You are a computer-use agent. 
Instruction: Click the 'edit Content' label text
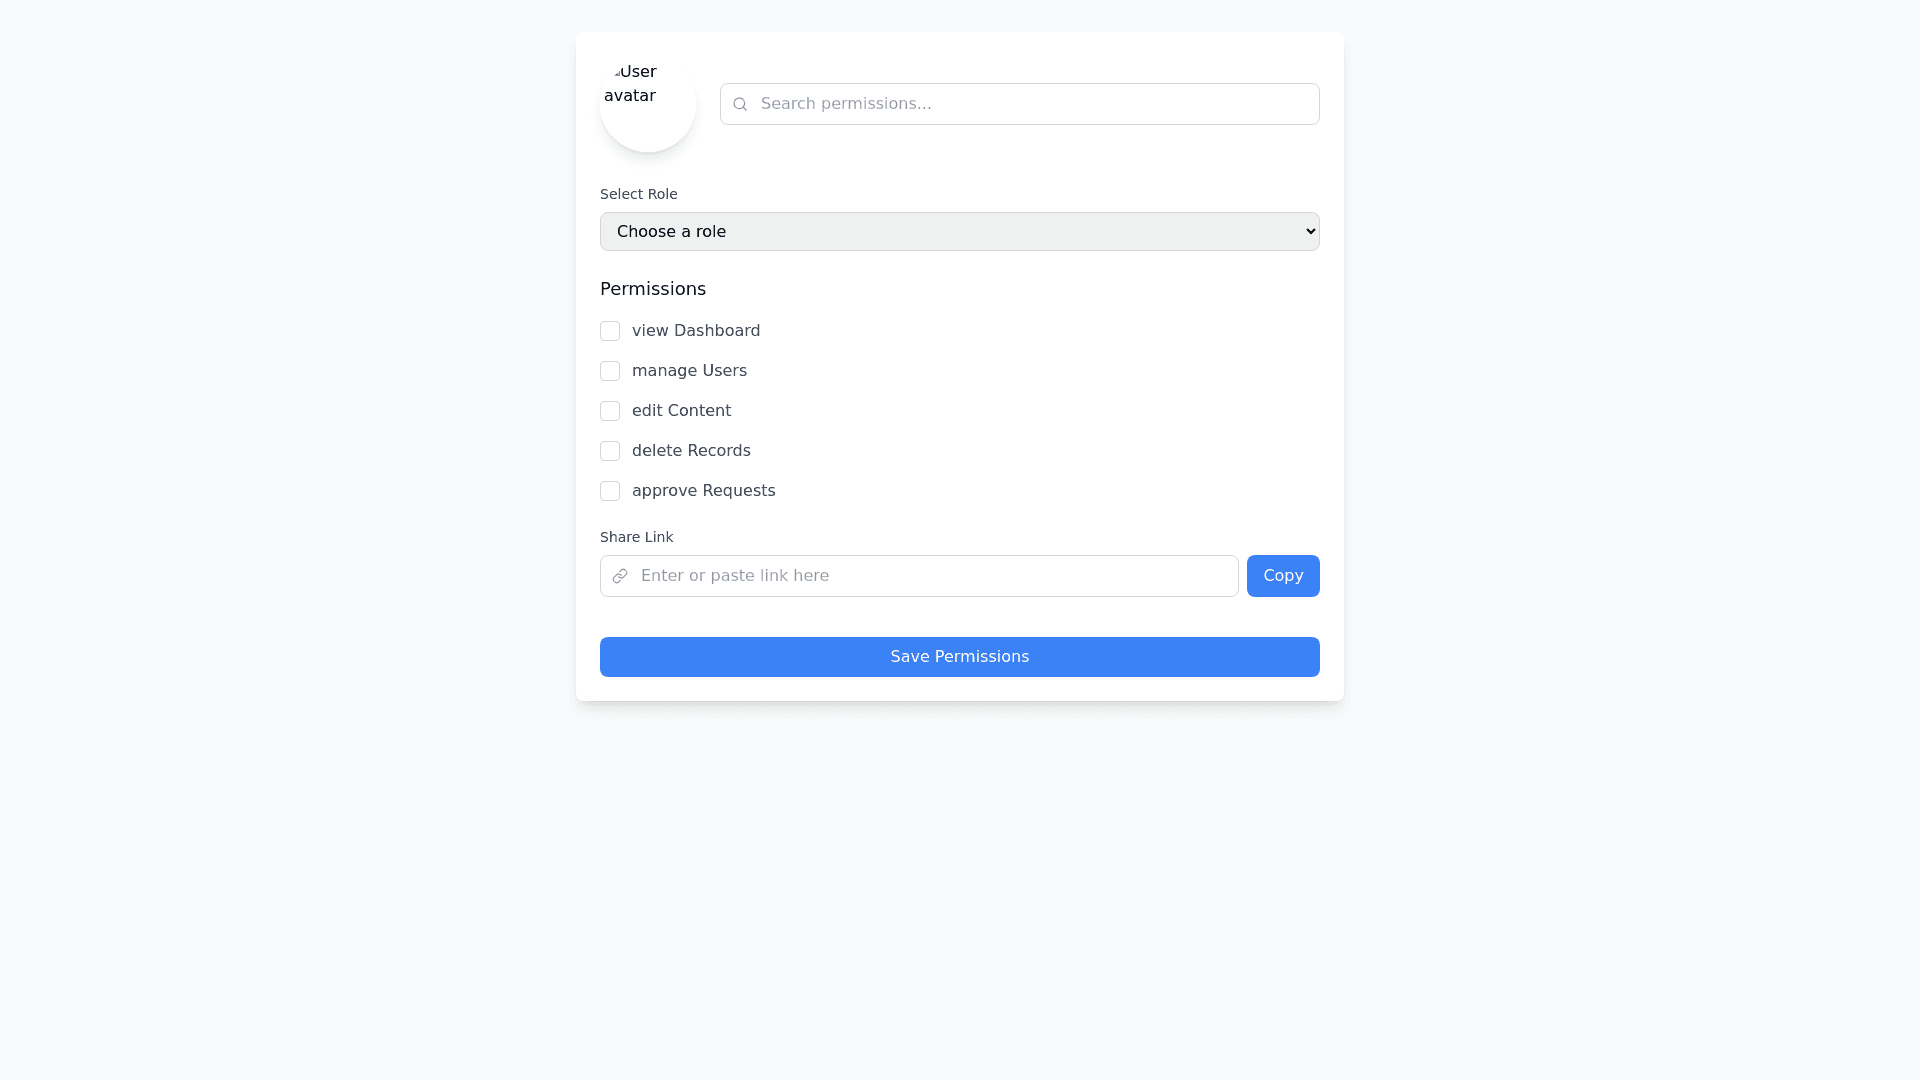[x=681, y=411]
